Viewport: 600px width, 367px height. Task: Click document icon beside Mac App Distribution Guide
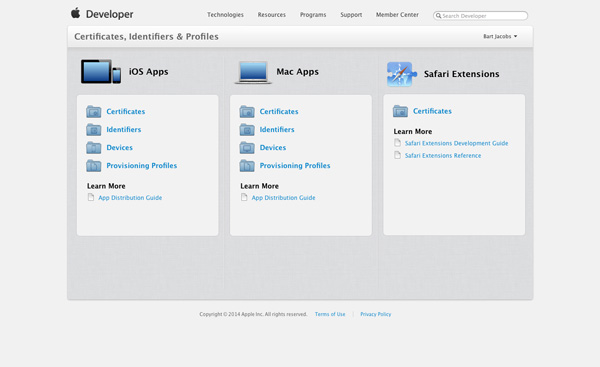click(x=244, y=197)
